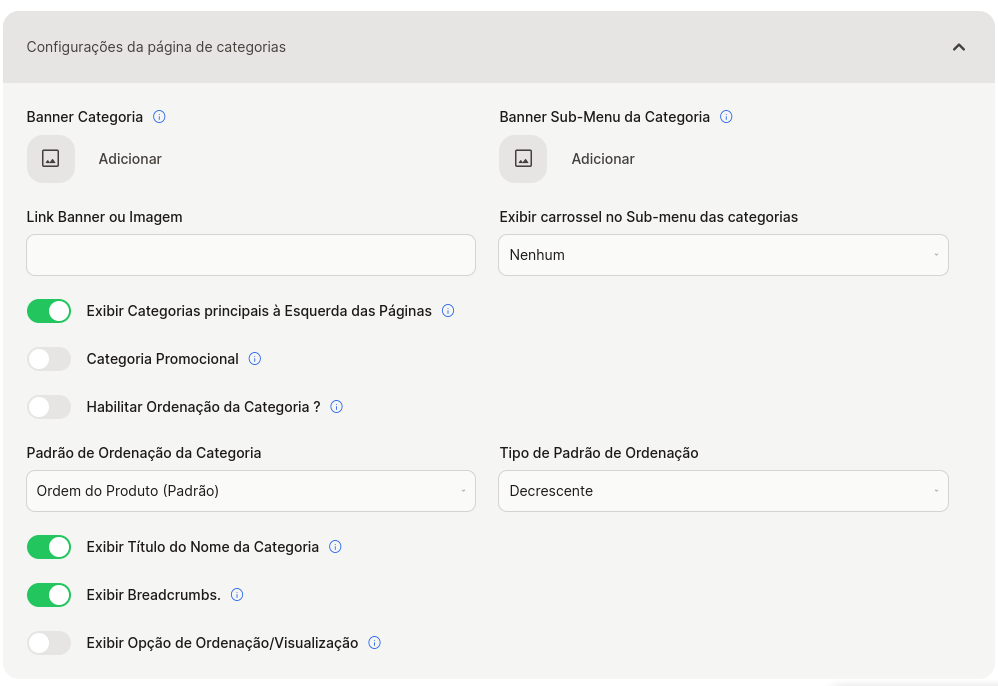Image resolution: width=998 pixels, height=686 pixels.
Task: Click info icon next to Banner Sub-Menu da Categoria
Action: click(726, 116)
